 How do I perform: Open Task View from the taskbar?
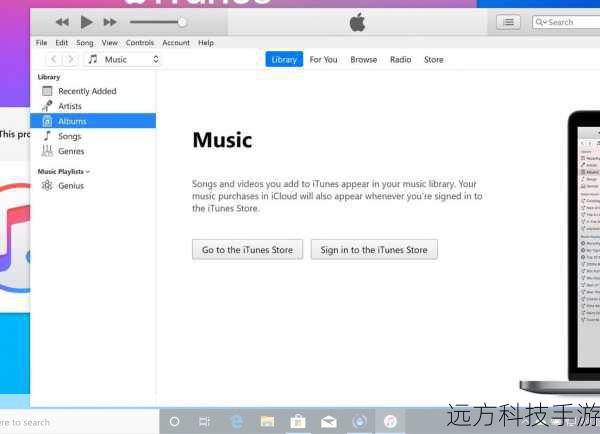204,422
